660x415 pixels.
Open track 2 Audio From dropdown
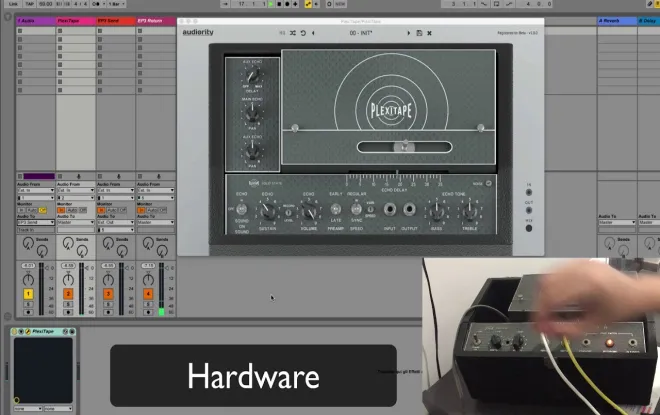[76, 191]
